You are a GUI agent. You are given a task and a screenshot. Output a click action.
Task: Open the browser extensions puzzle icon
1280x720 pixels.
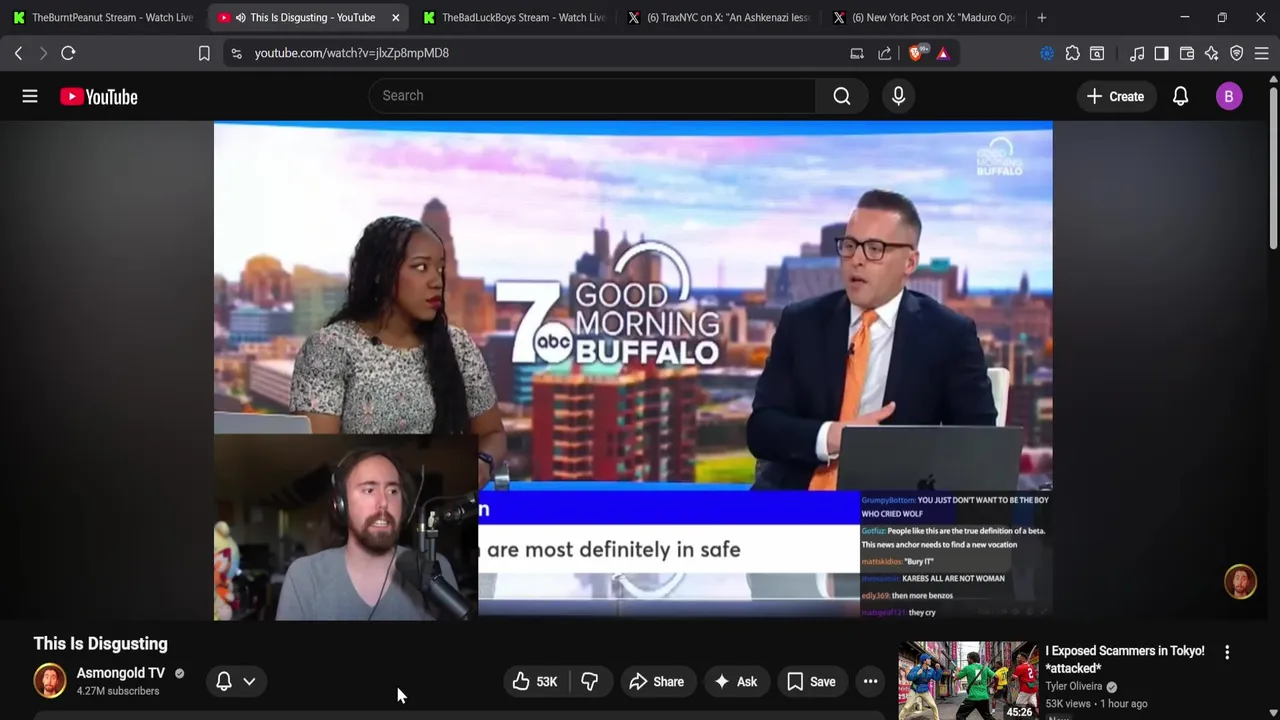(1072, 53)
